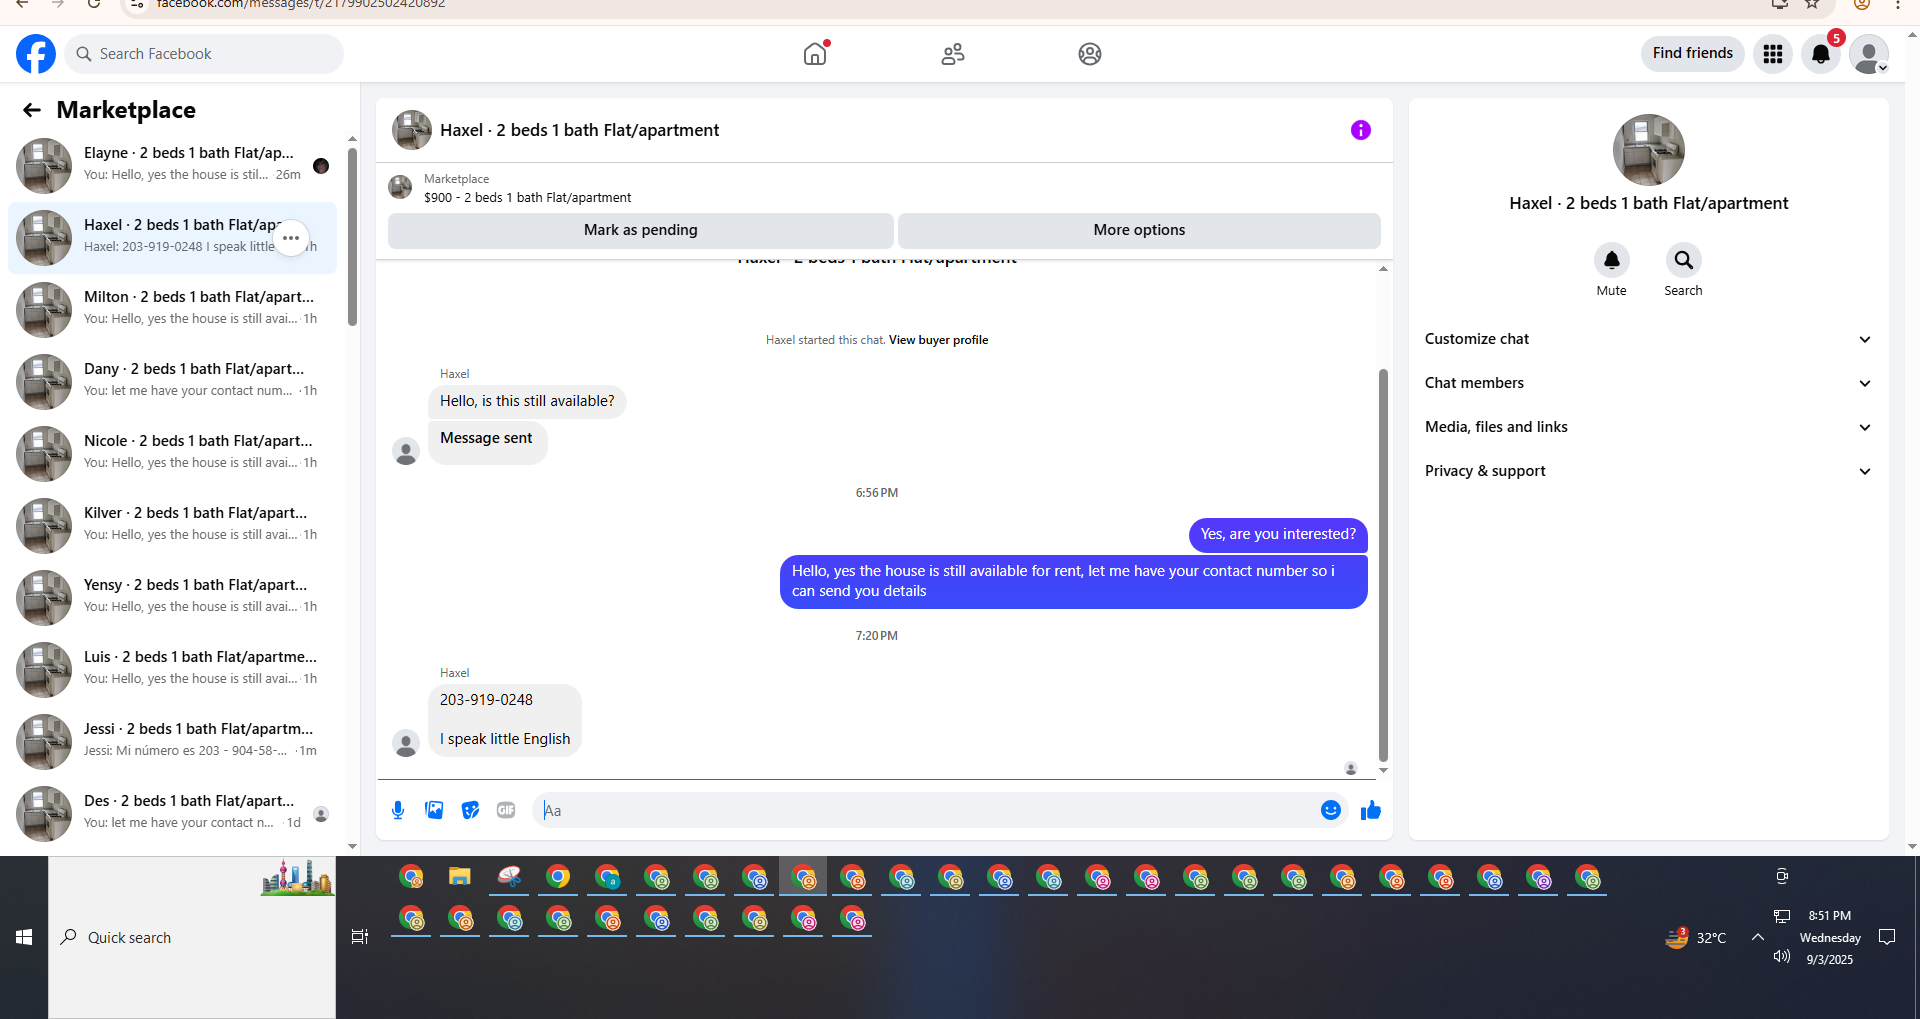Click the Find friends button
The height and width of the screenshot is (1019, 1920).
point(1693,53)
